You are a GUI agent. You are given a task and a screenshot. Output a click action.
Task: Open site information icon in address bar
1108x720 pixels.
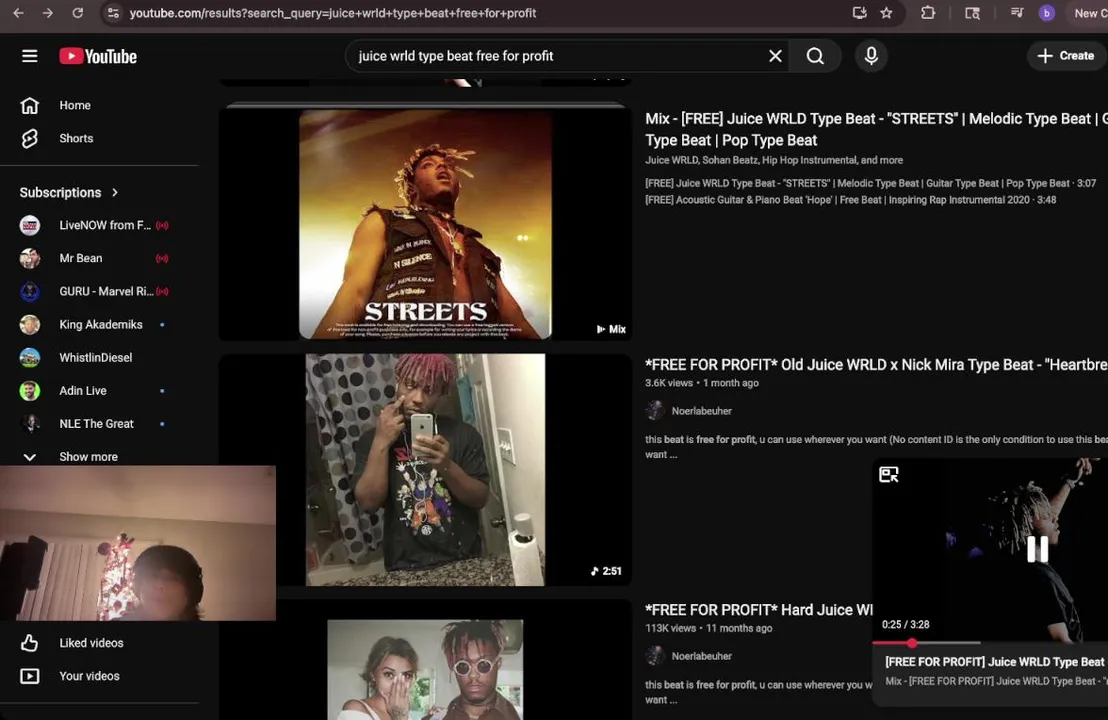coord(112,13)
